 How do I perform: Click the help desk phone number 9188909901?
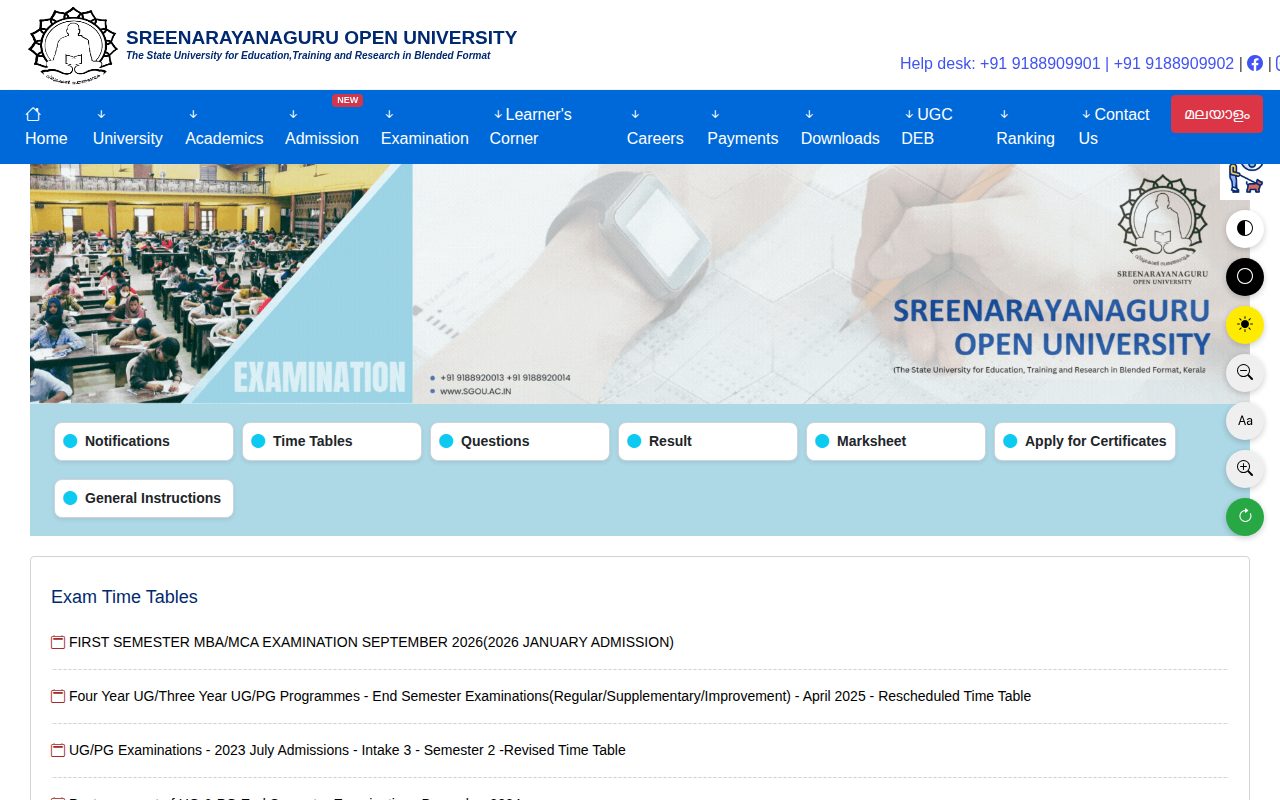pyautogui.click(x=1040, y=63)
